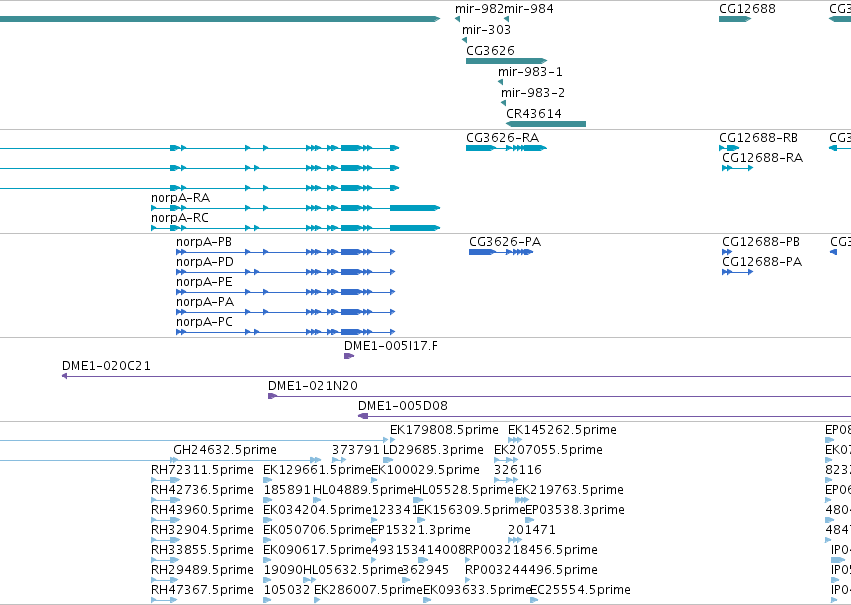
Task: Click the norpA-PC protein label
Action: (x=204, y=322)
